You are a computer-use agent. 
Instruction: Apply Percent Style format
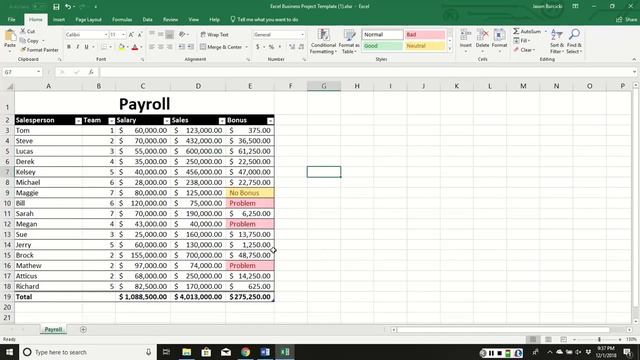[x=271, y=47]
